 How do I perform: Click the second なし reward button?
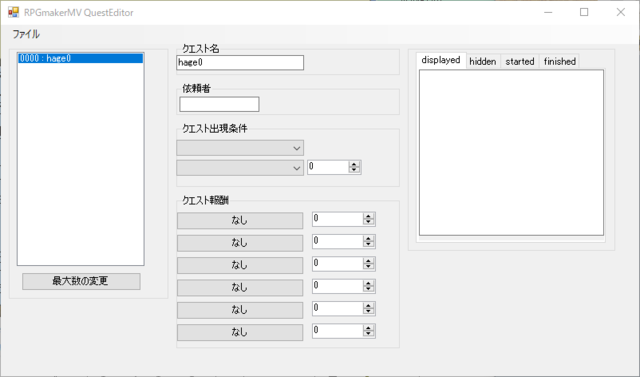click(x=240, y=243)
